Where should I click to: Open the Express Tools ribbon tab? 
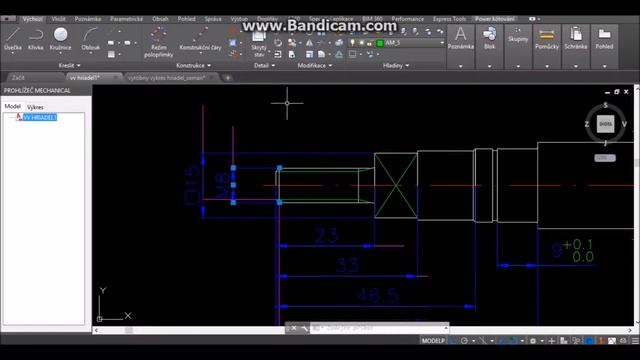[449, 19]
